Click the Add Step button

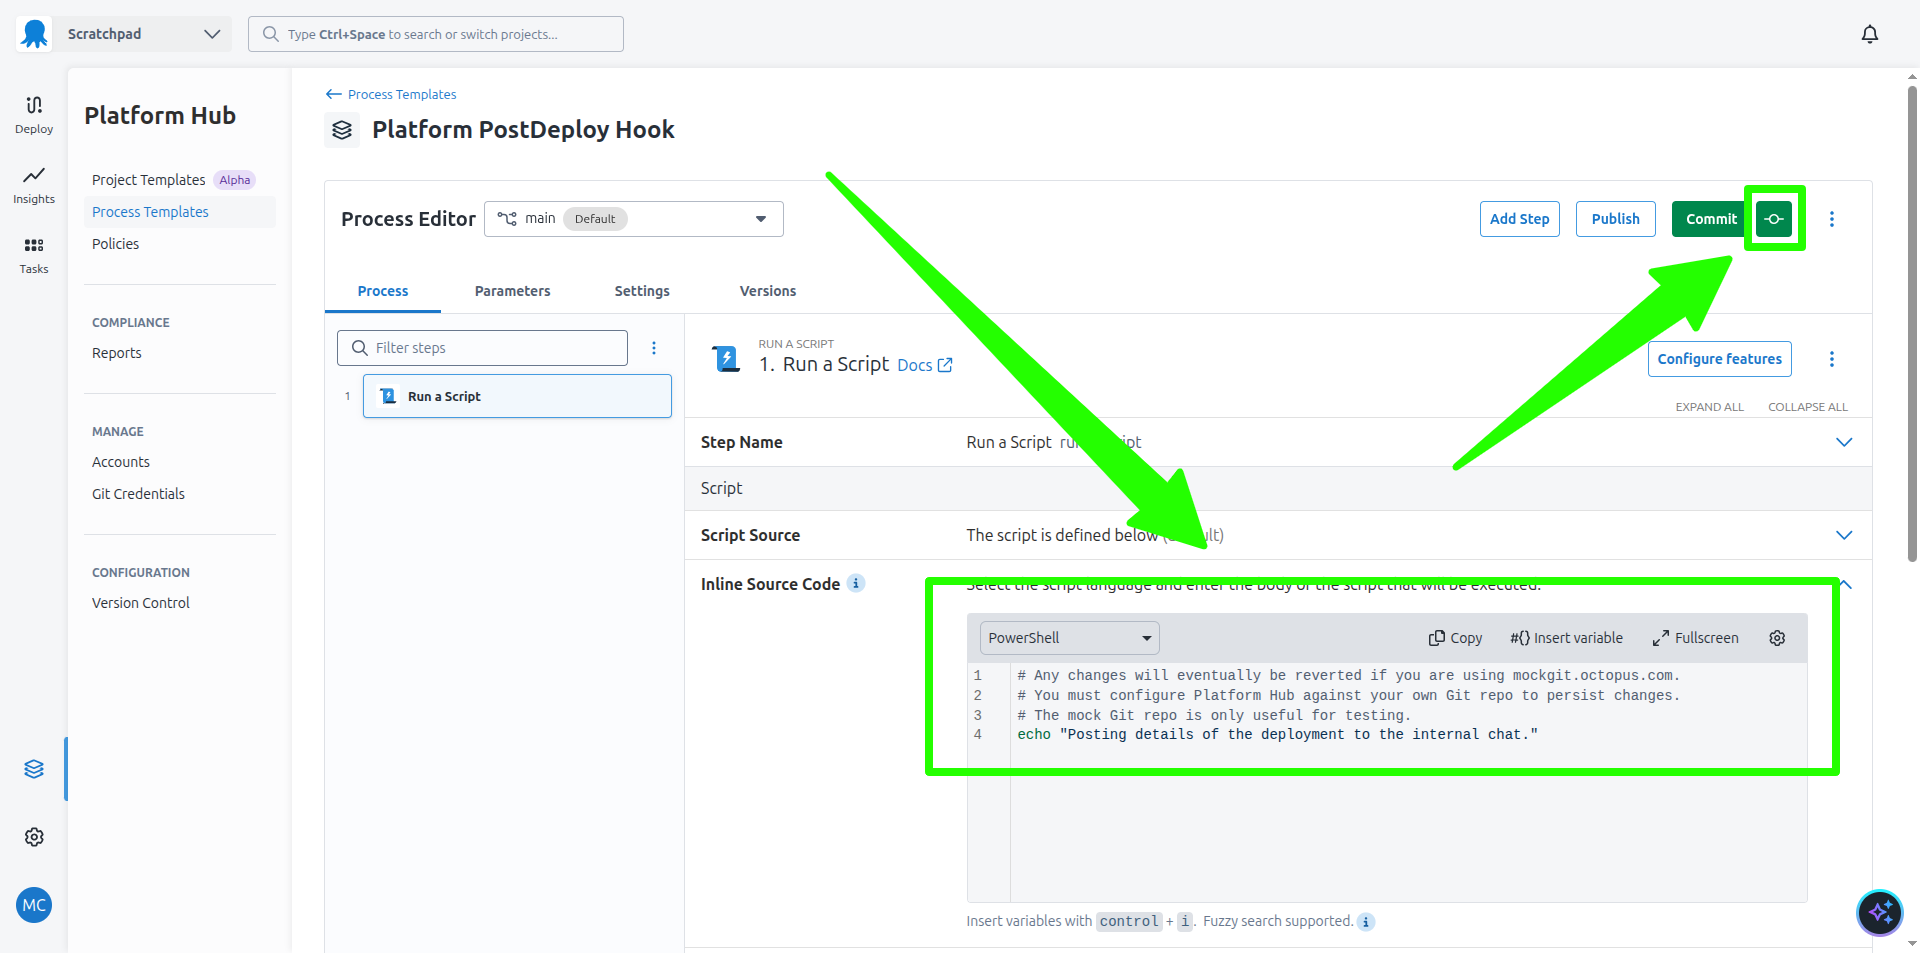[x=1519, y=219]
